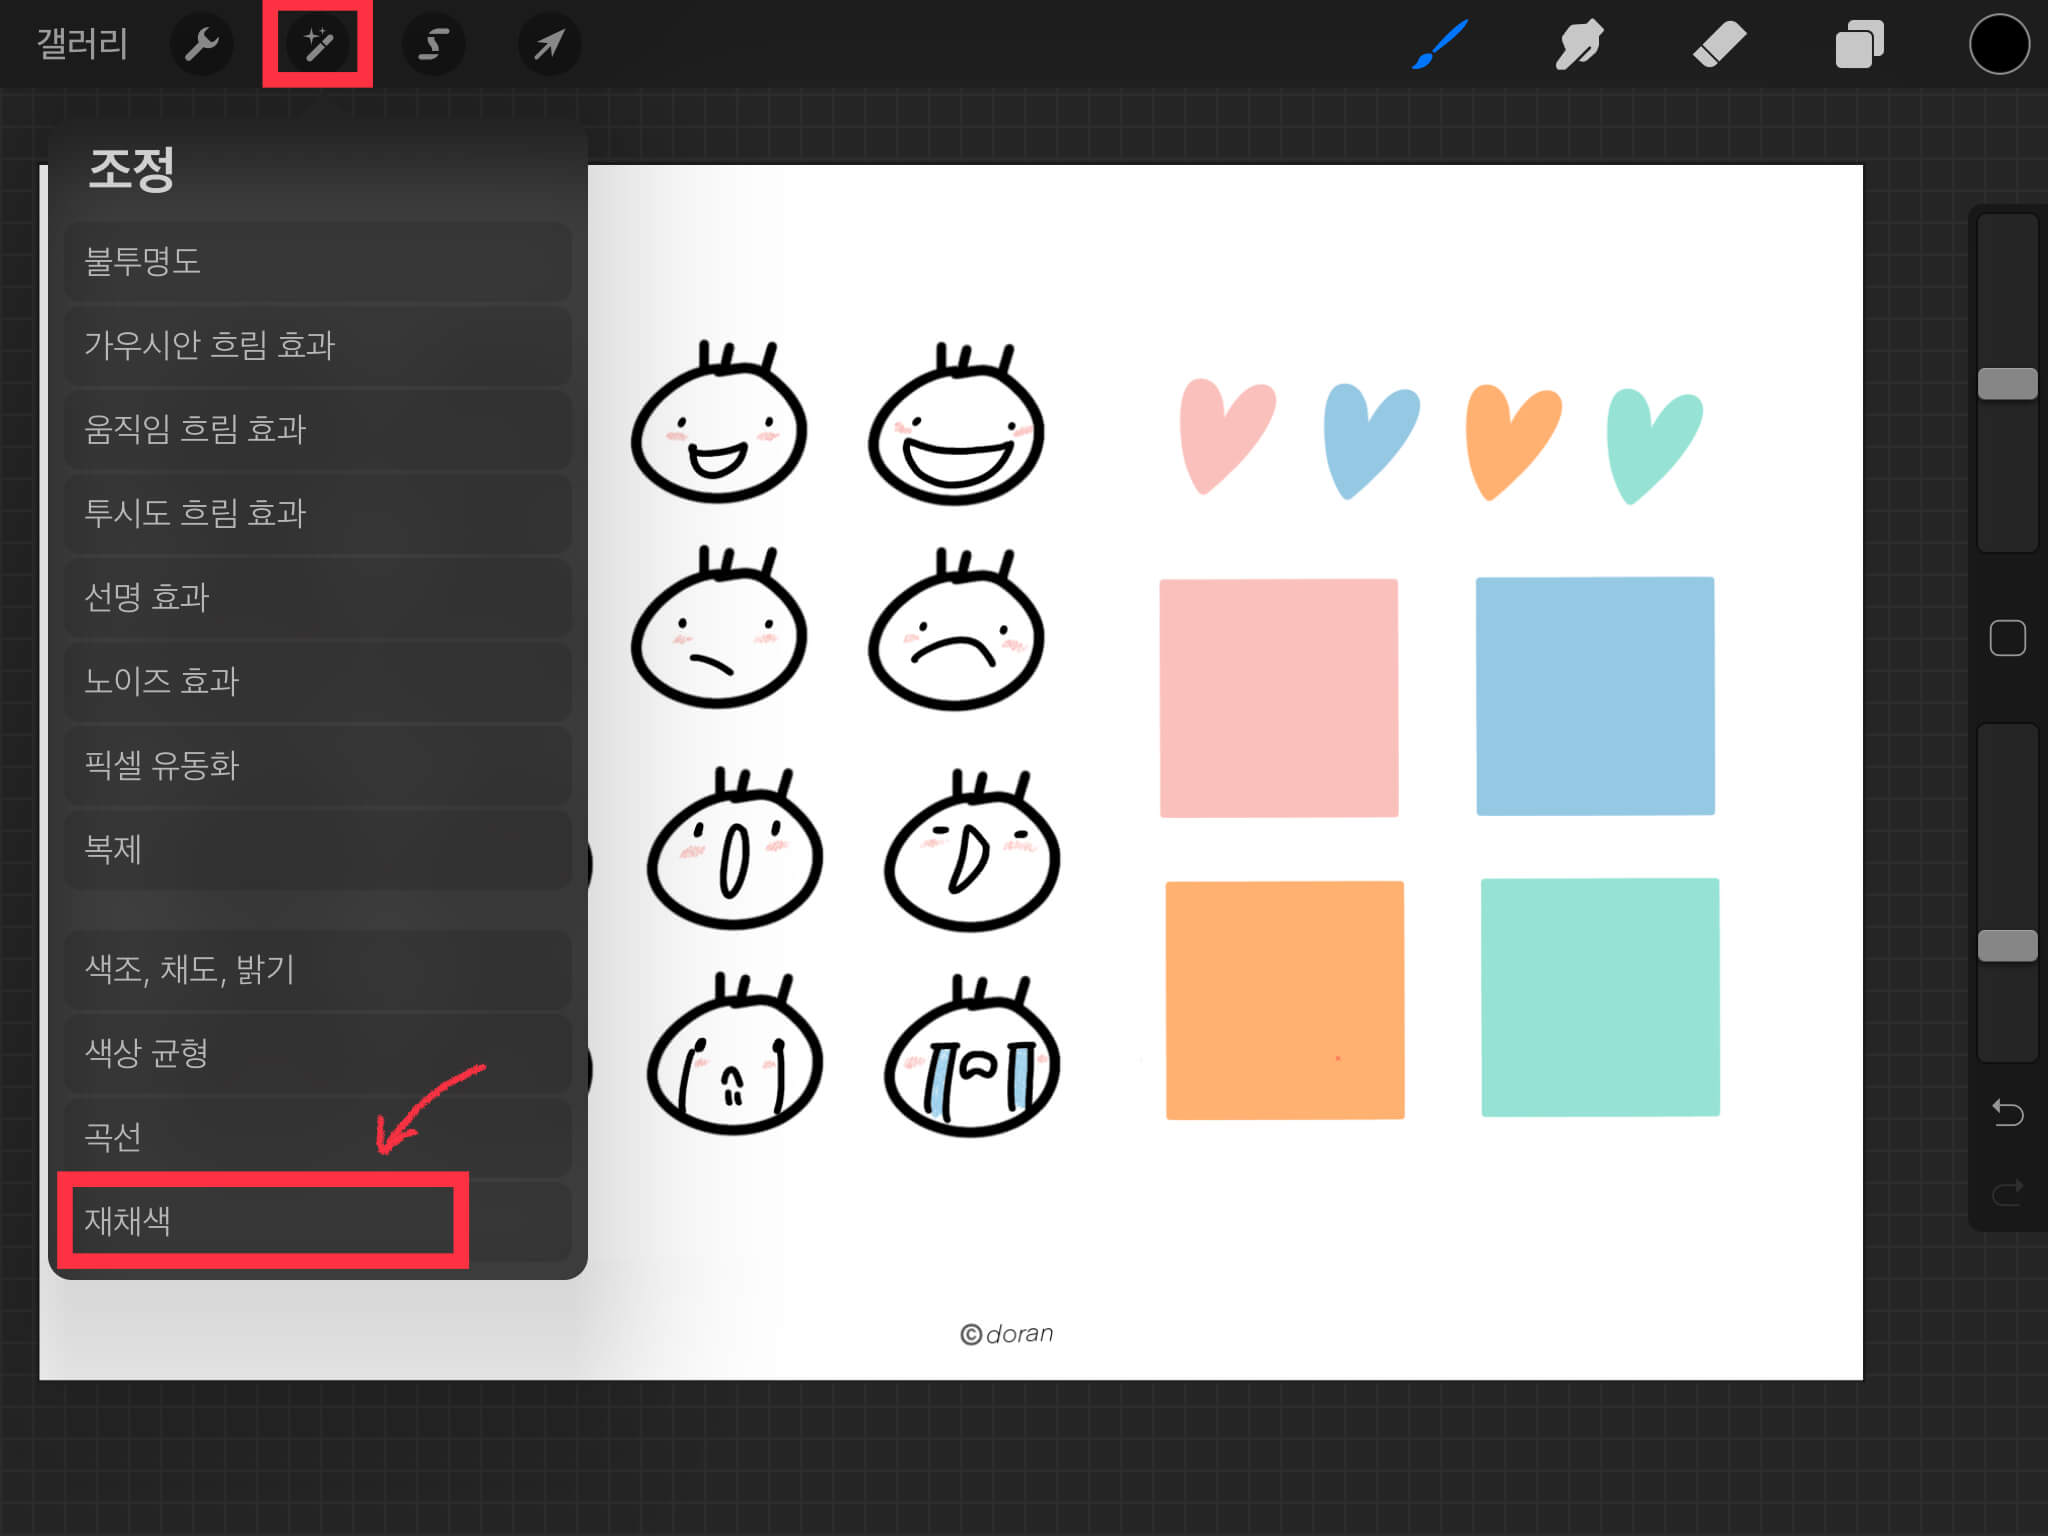2048x1536 pixels.
Task: Return to 갤러리 gallery
Action: coord(82,44)
